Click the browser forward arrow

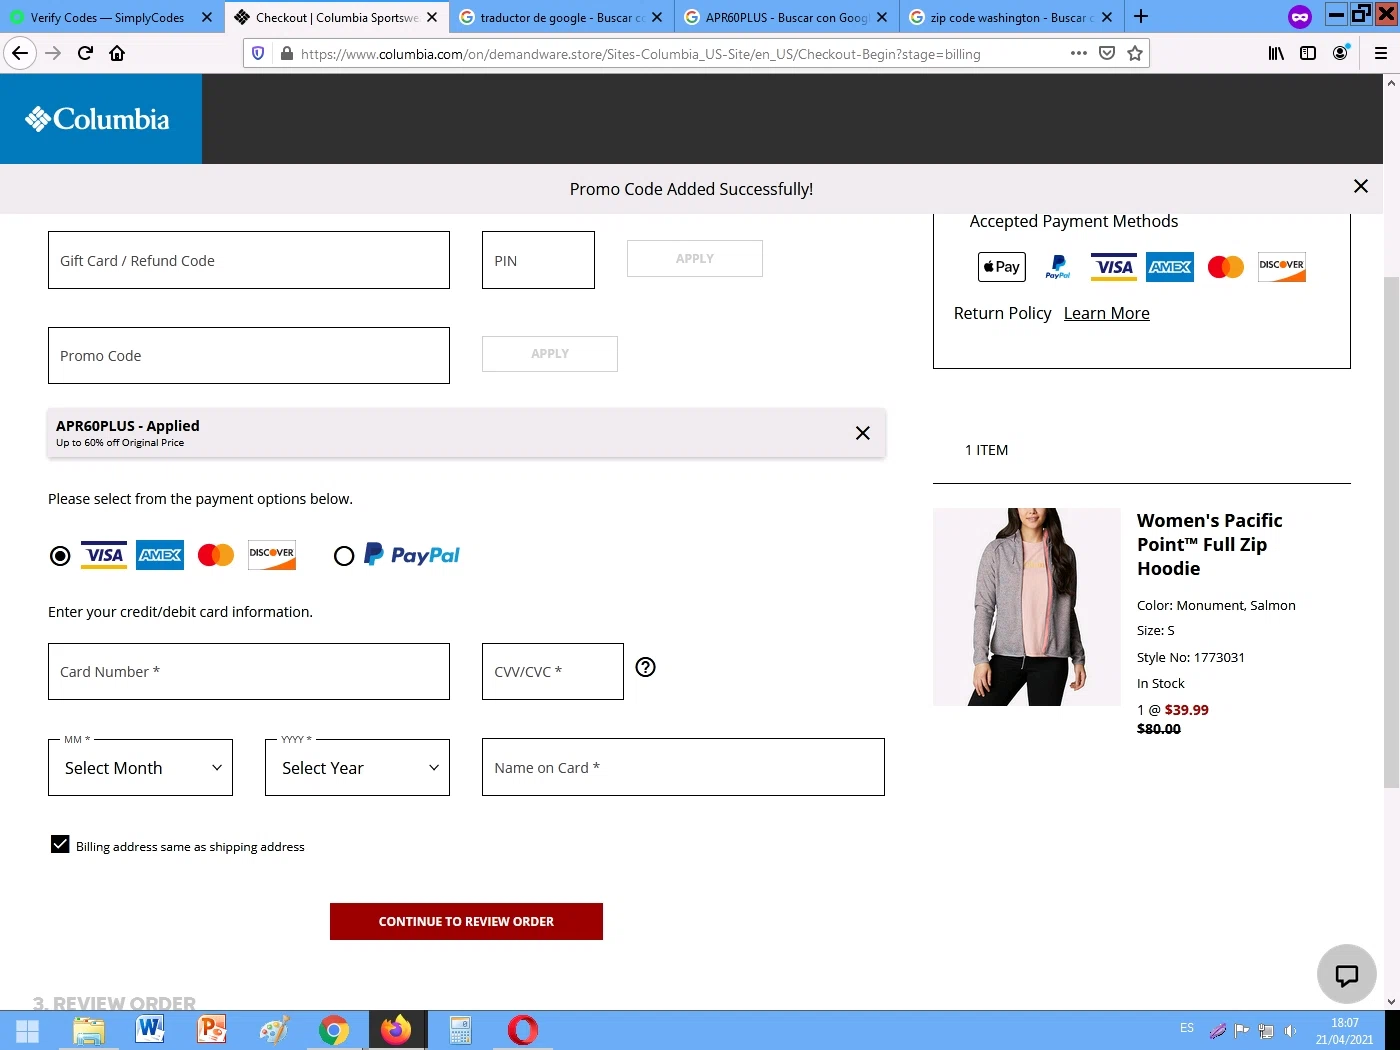click(x=53, y=53)
